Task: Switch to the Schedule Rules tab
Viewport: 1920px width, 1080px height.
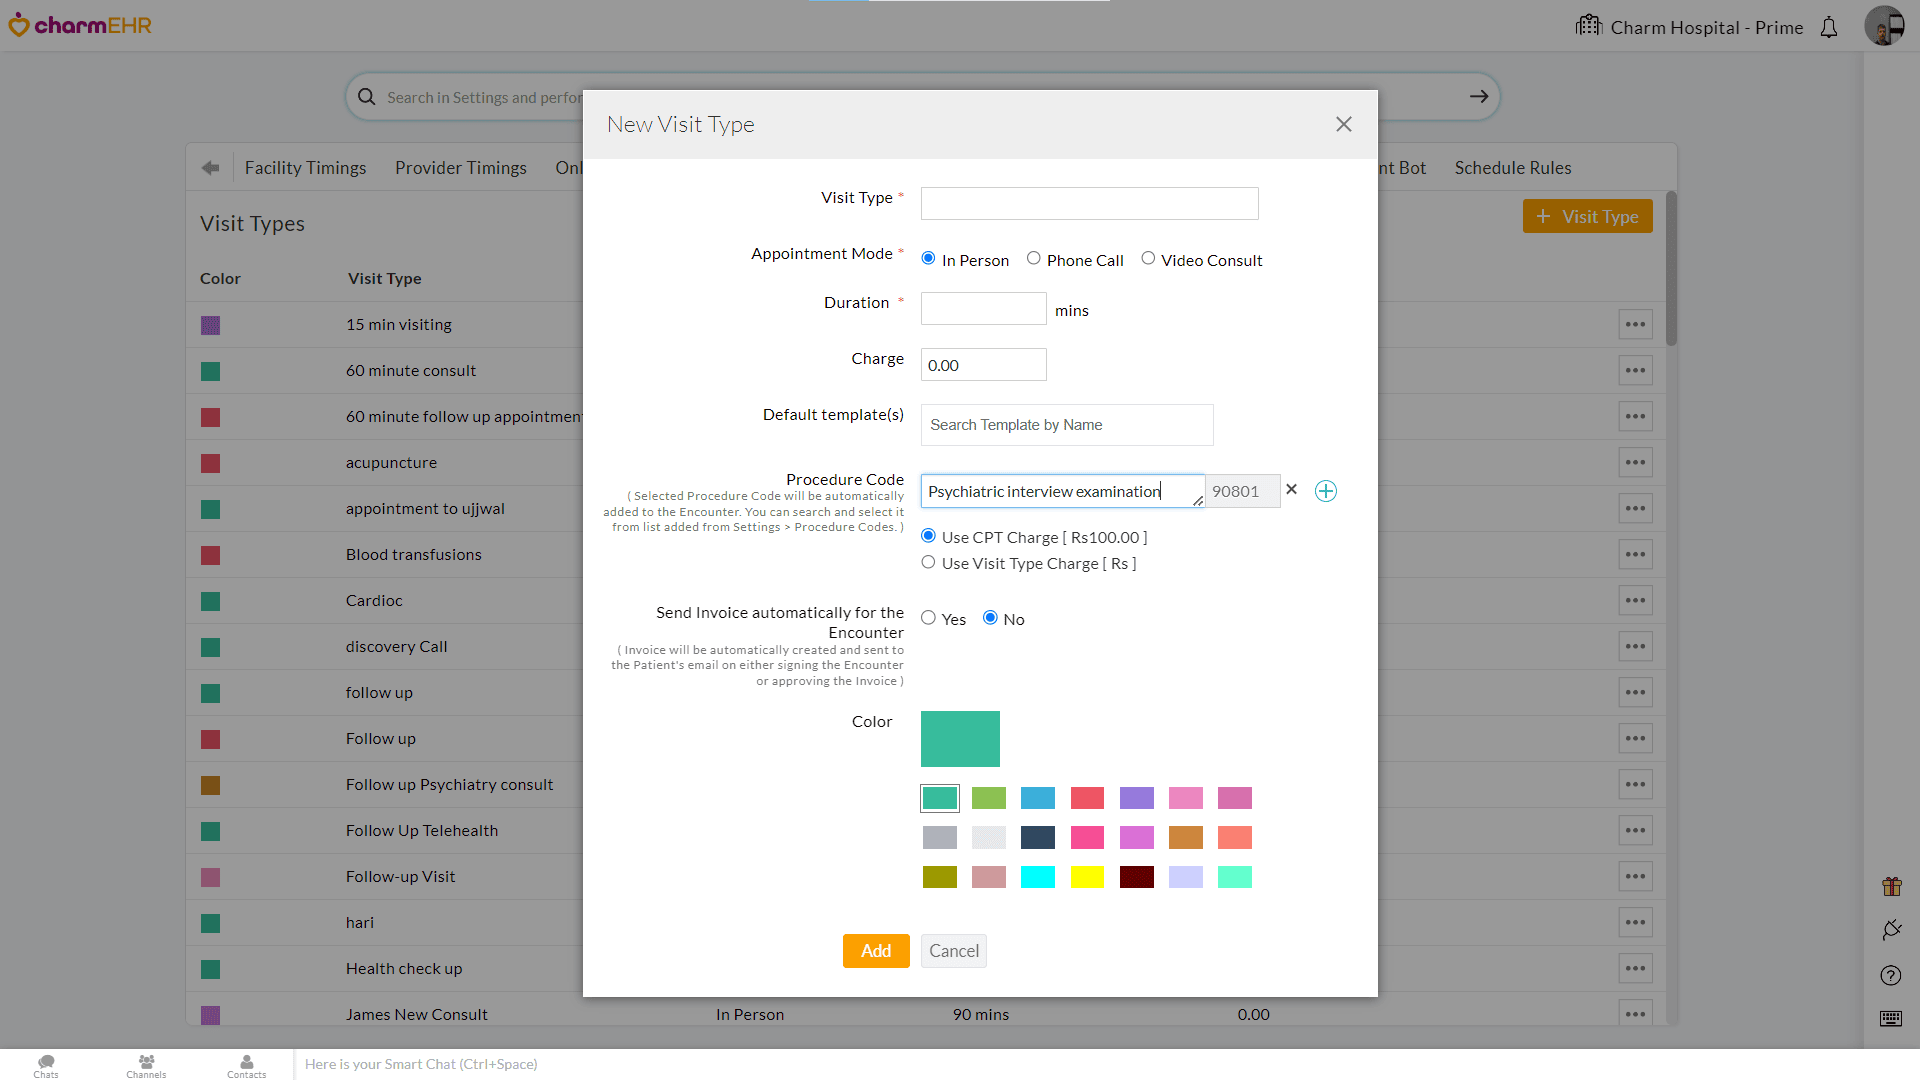Action: pyautogui.click(x=1512, y=167)
